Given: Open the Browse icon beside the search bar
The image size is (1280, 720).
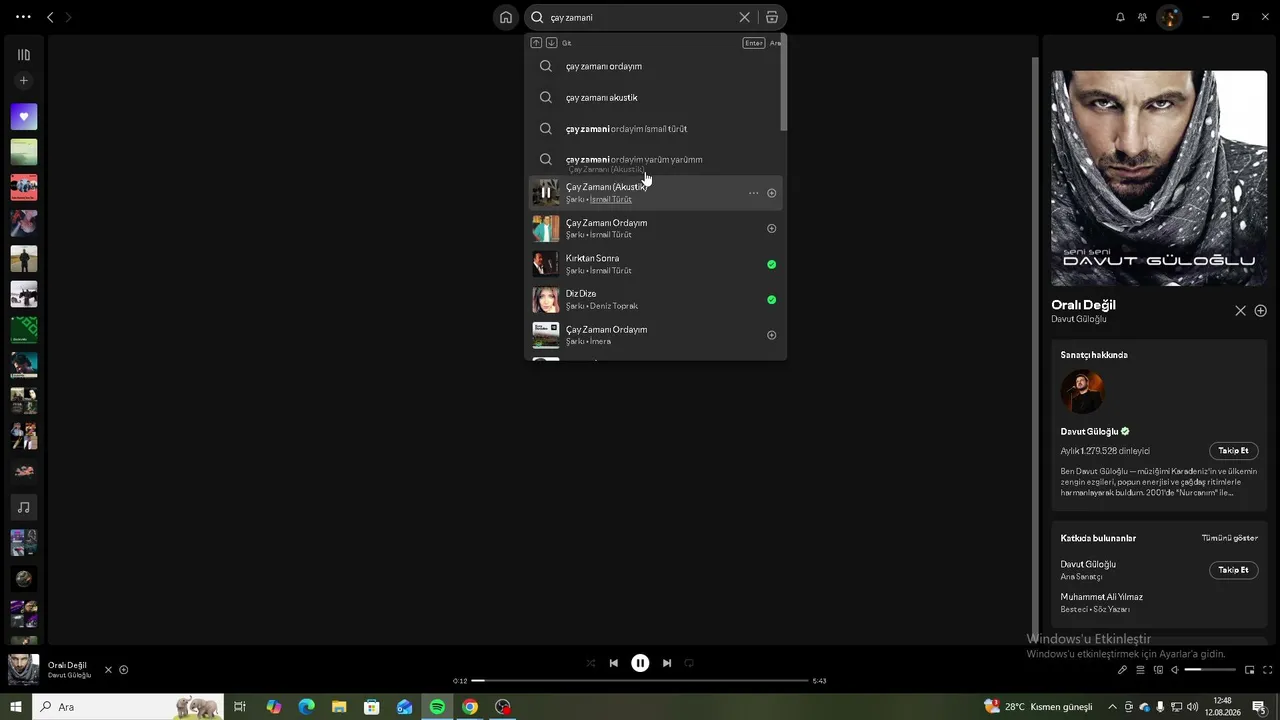Looking at the screenshot, I should pos(772,17).
